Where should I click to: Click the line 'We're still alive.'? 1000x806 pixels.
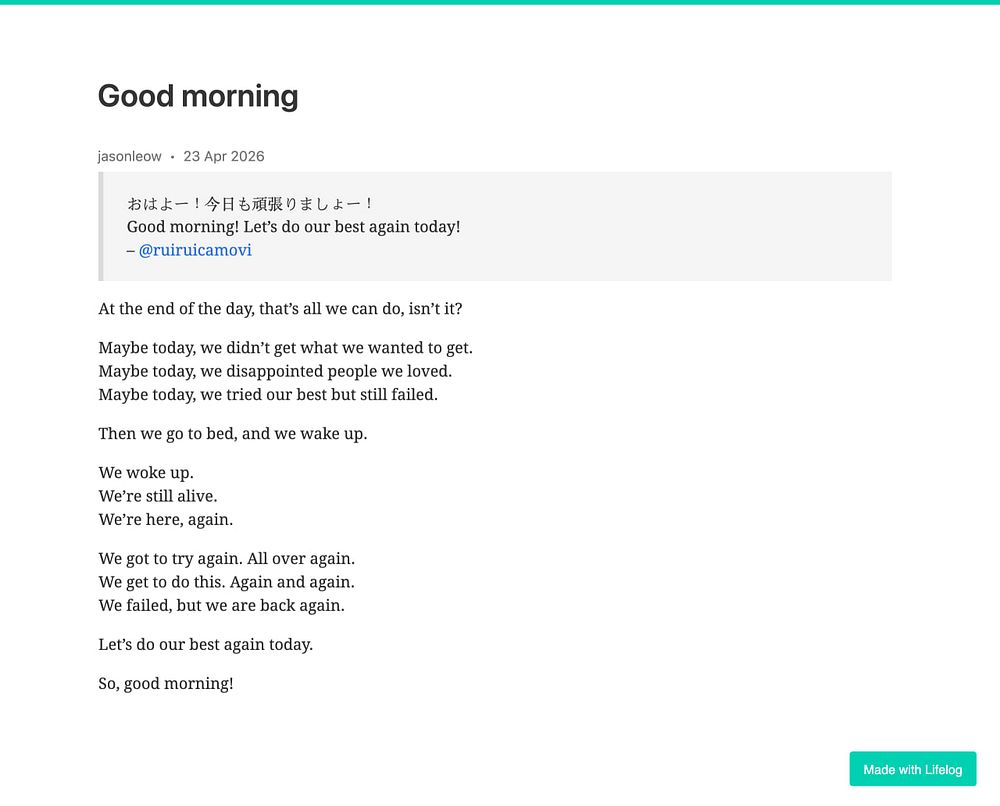(158, 496)
